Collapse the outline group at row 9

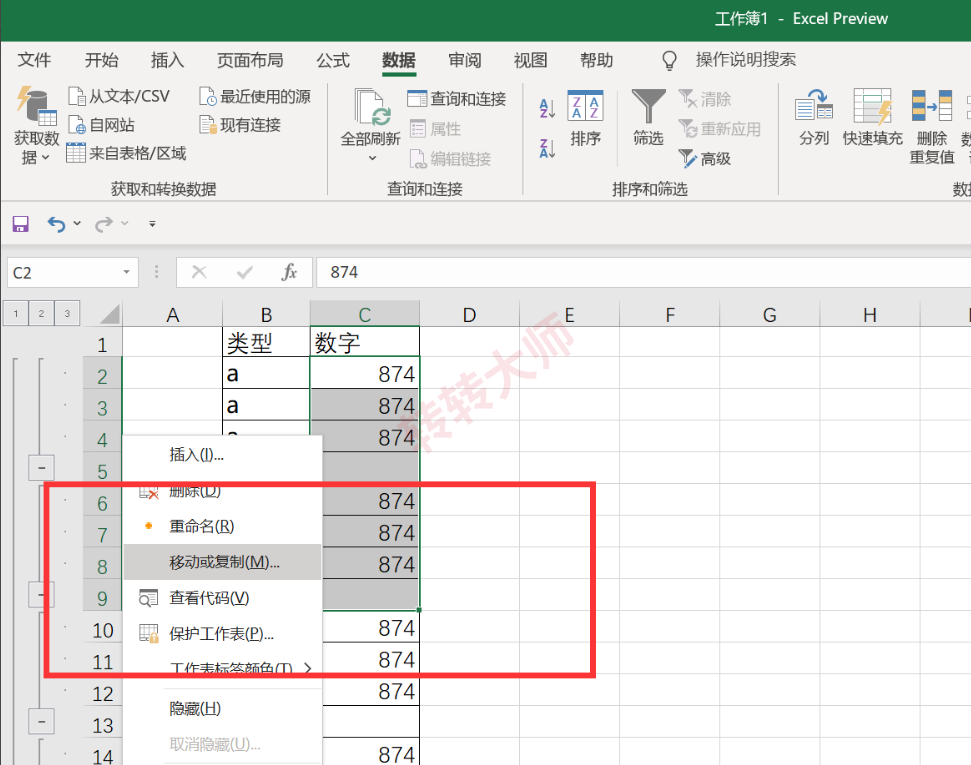pos(41,595)
